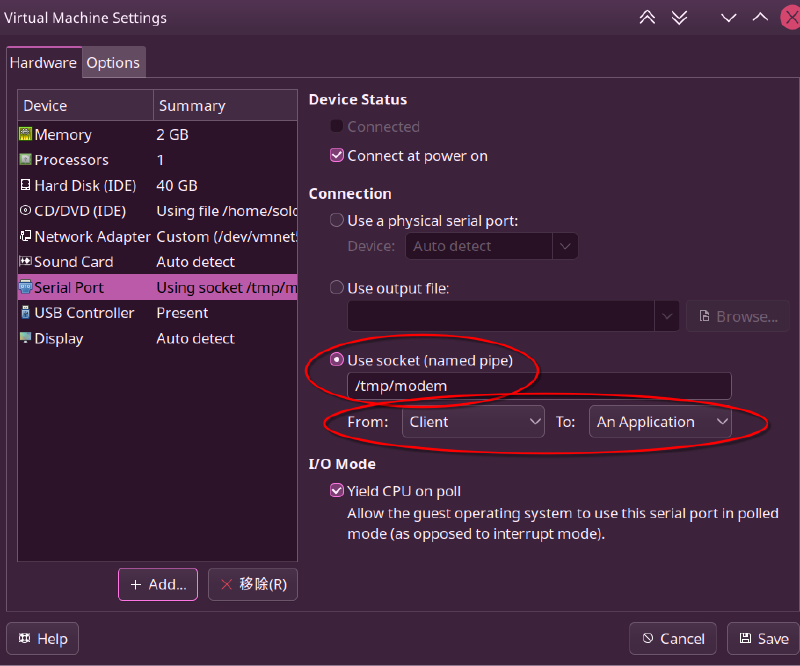Click the Network Adapter icon
The image size is (800, 666).
(x=26, y=236)
